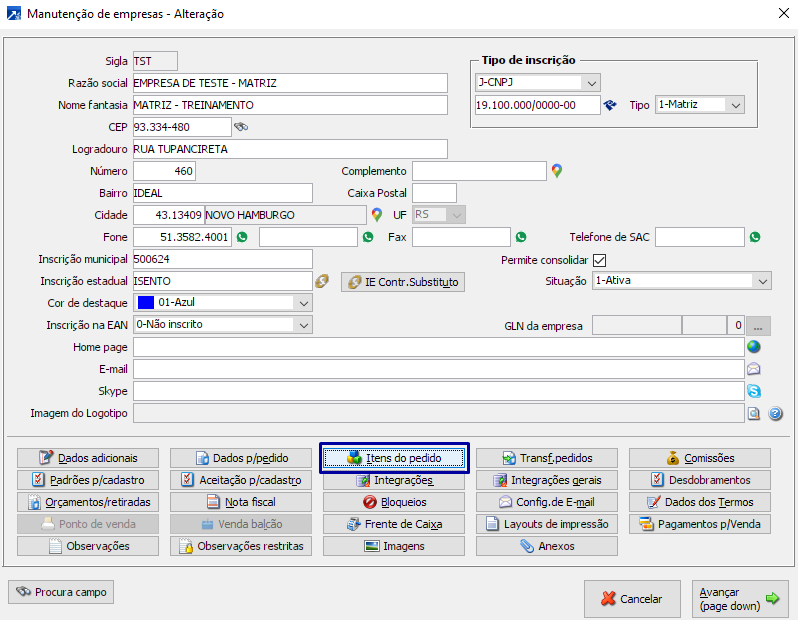Open the Inscrição na EAN dropdown
This screenshot has width=798, height=620.
pos(303,325)
